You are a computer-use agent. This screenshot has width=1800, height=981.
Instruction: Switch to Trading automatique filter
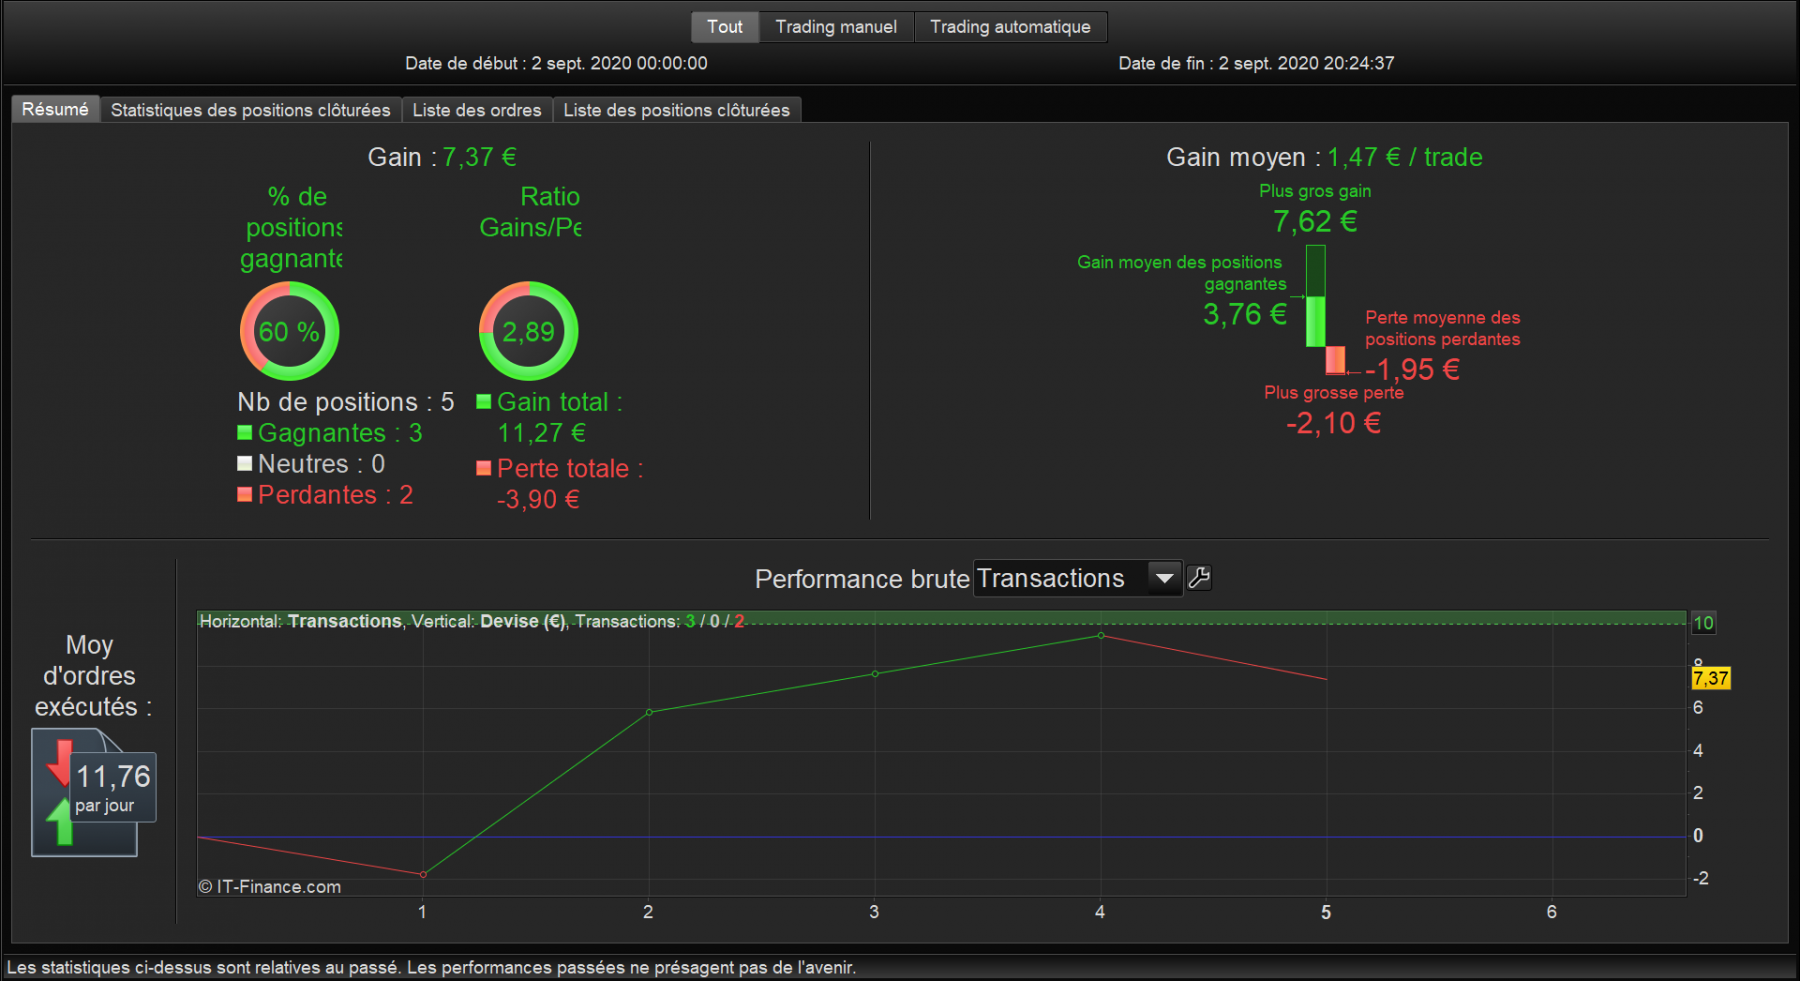(x=1010, y=27)
